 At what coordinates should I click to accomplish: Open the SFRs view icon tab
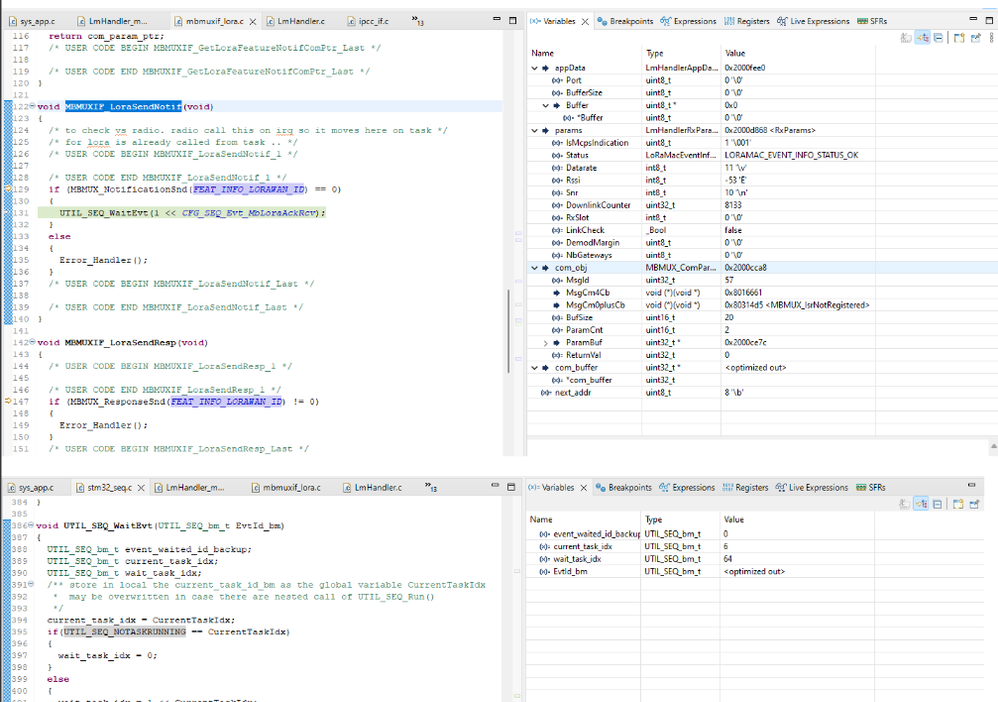click(x=871, y=20)
